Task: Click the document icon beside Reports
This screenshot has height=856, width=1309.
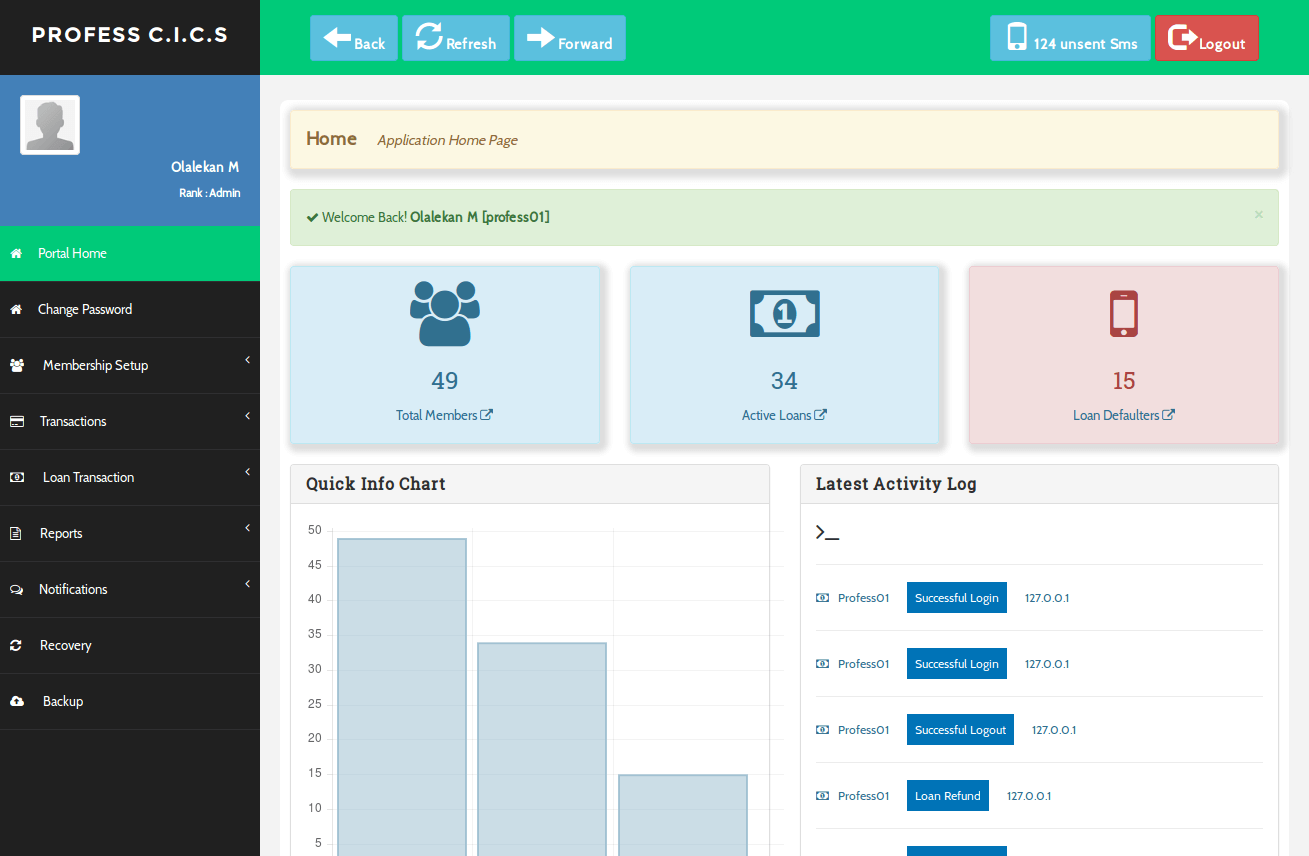Action: 16,533
